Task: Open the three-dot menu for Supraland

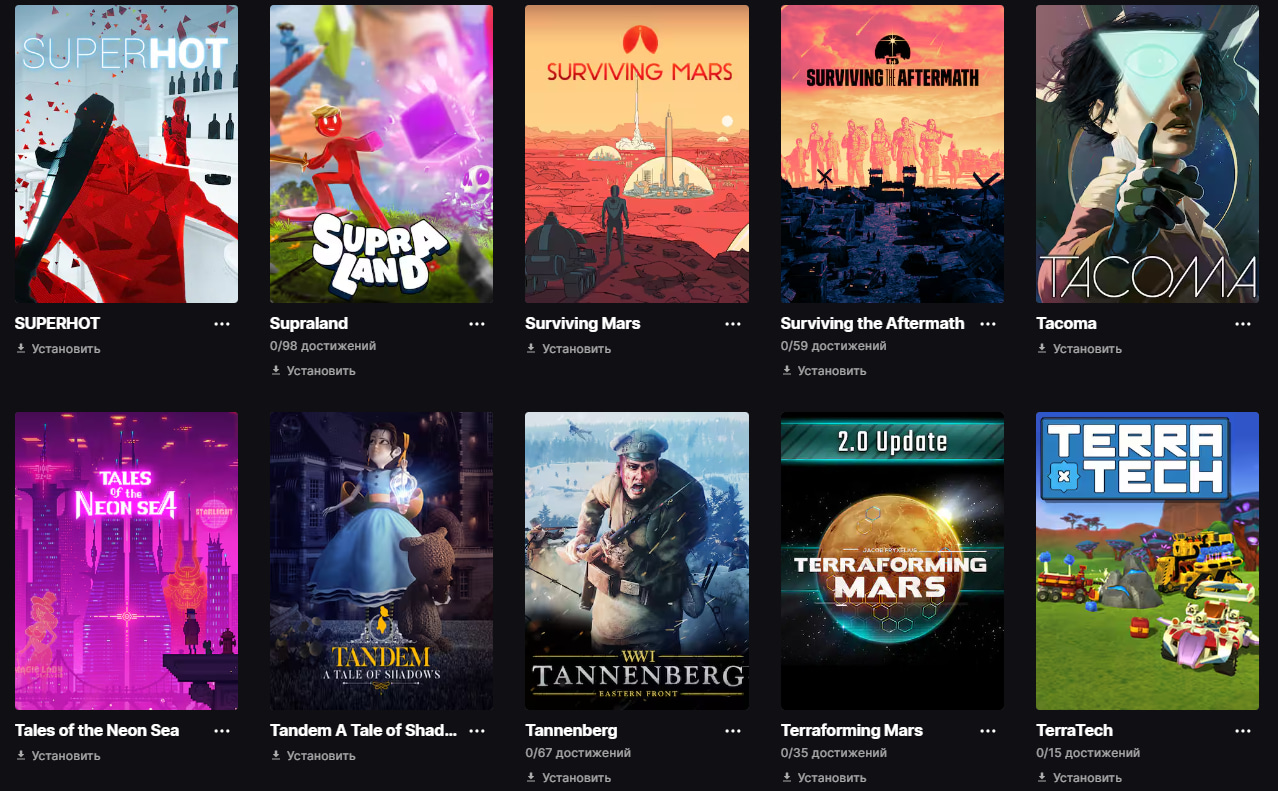Action: point(477,324)
